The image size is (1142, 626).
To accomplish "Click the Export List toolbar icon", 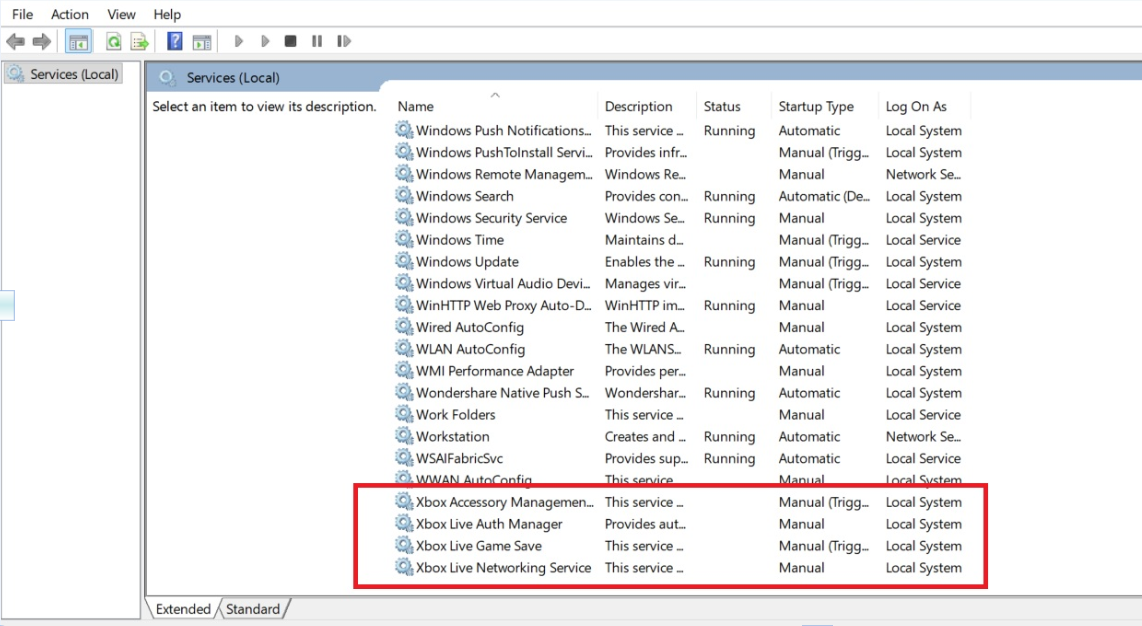I will tap(140, 42).
